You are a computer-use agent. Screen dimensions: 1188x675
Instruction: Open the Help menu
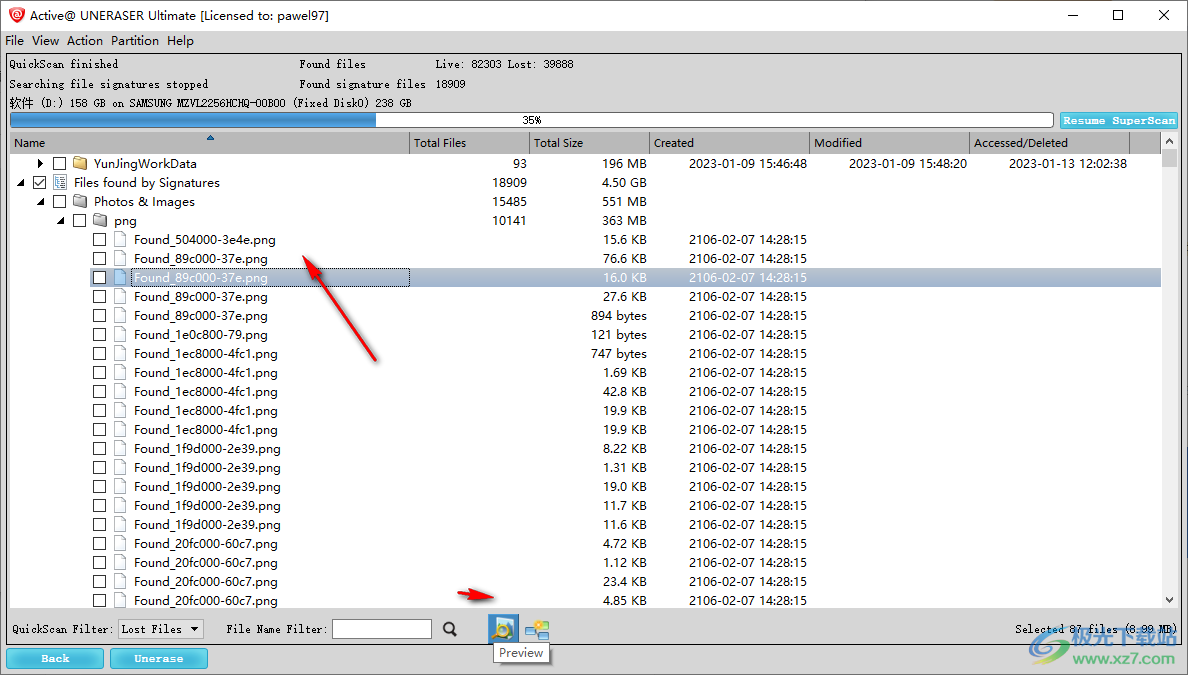180,41
